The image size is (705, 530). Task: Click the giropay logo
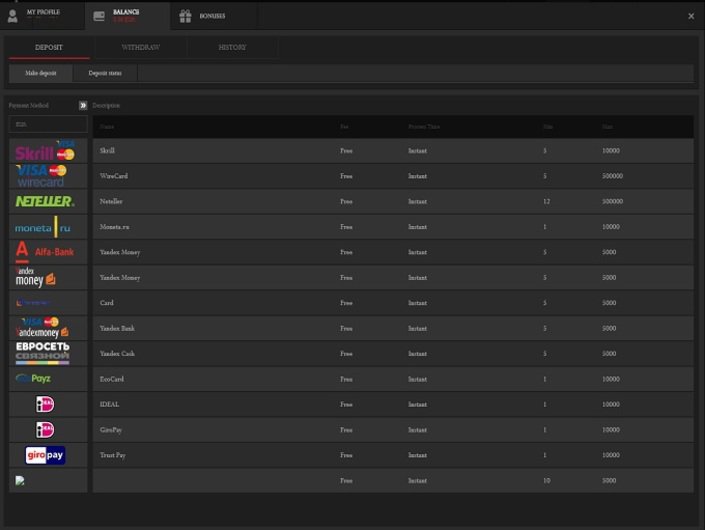tap(45, 455)
